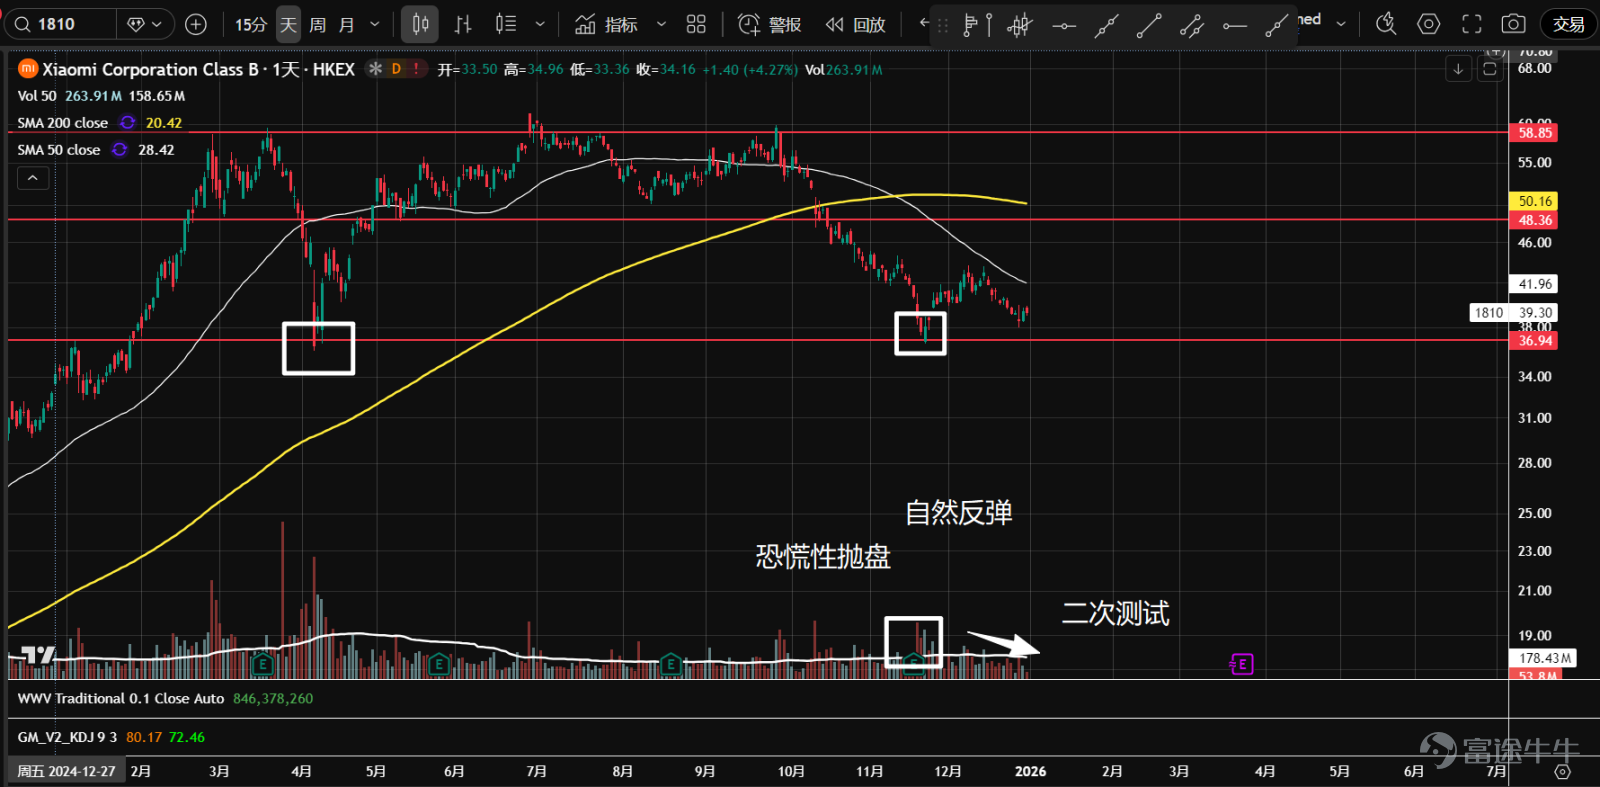Click the 交易 trade button
Image resolution: width=1600 pixels, height=787 pixels.
(1568, 24)
